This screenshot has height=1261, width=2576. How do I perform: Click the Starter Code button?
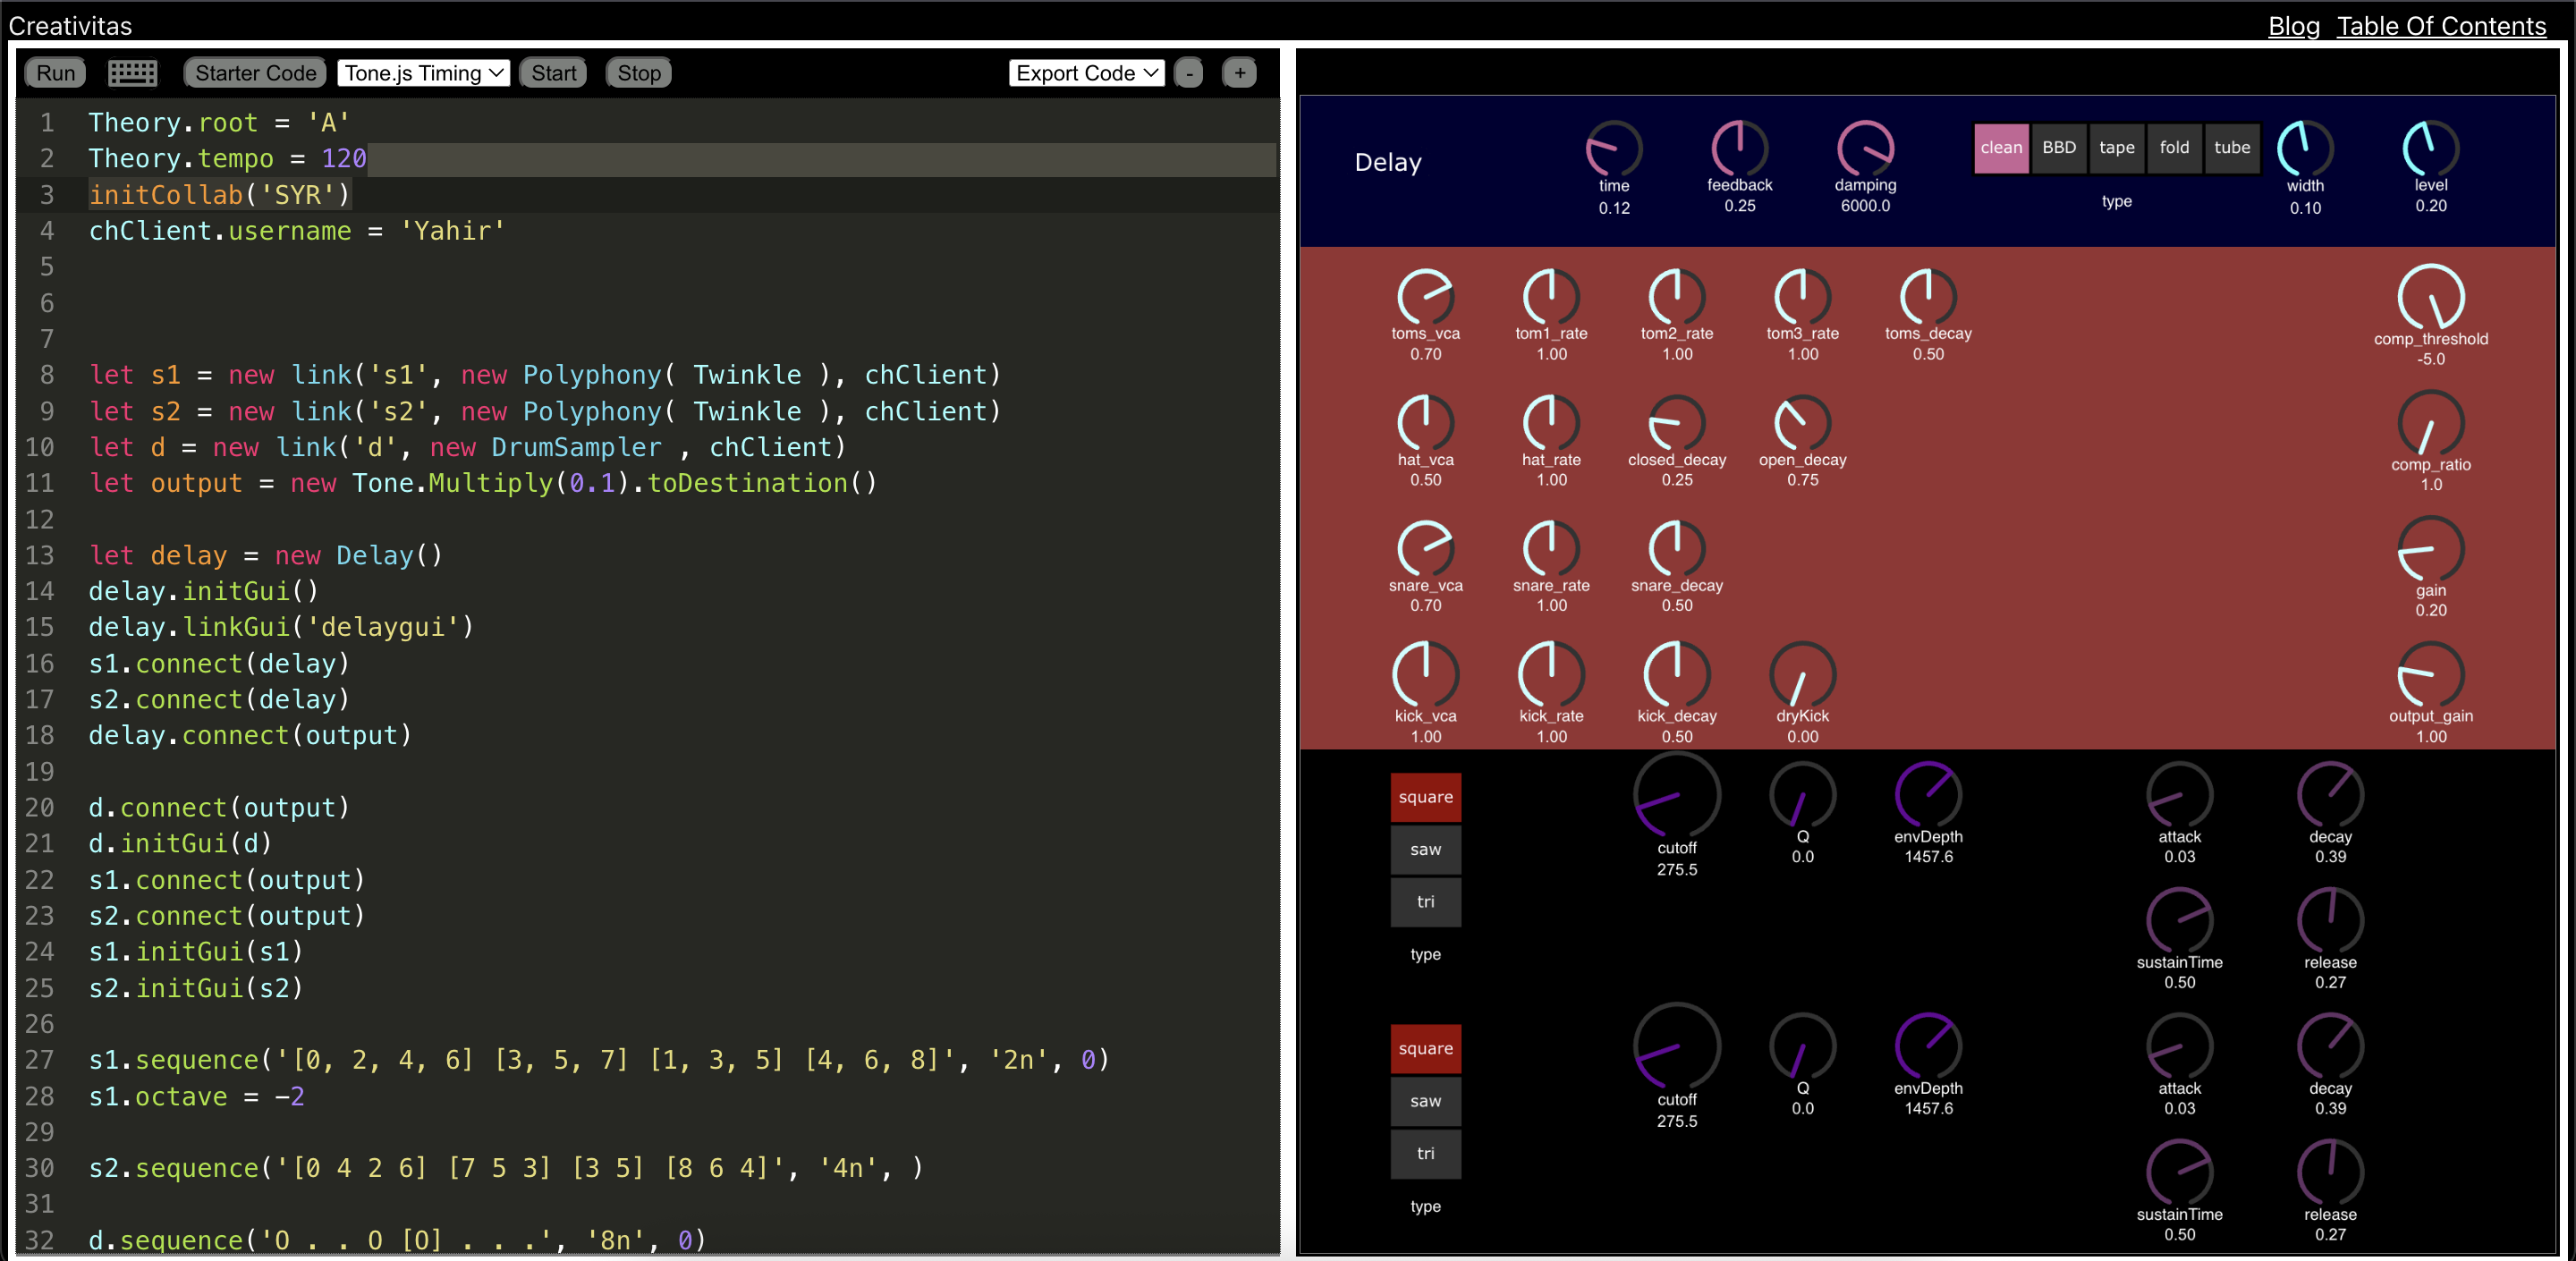[x=255, y=73]
